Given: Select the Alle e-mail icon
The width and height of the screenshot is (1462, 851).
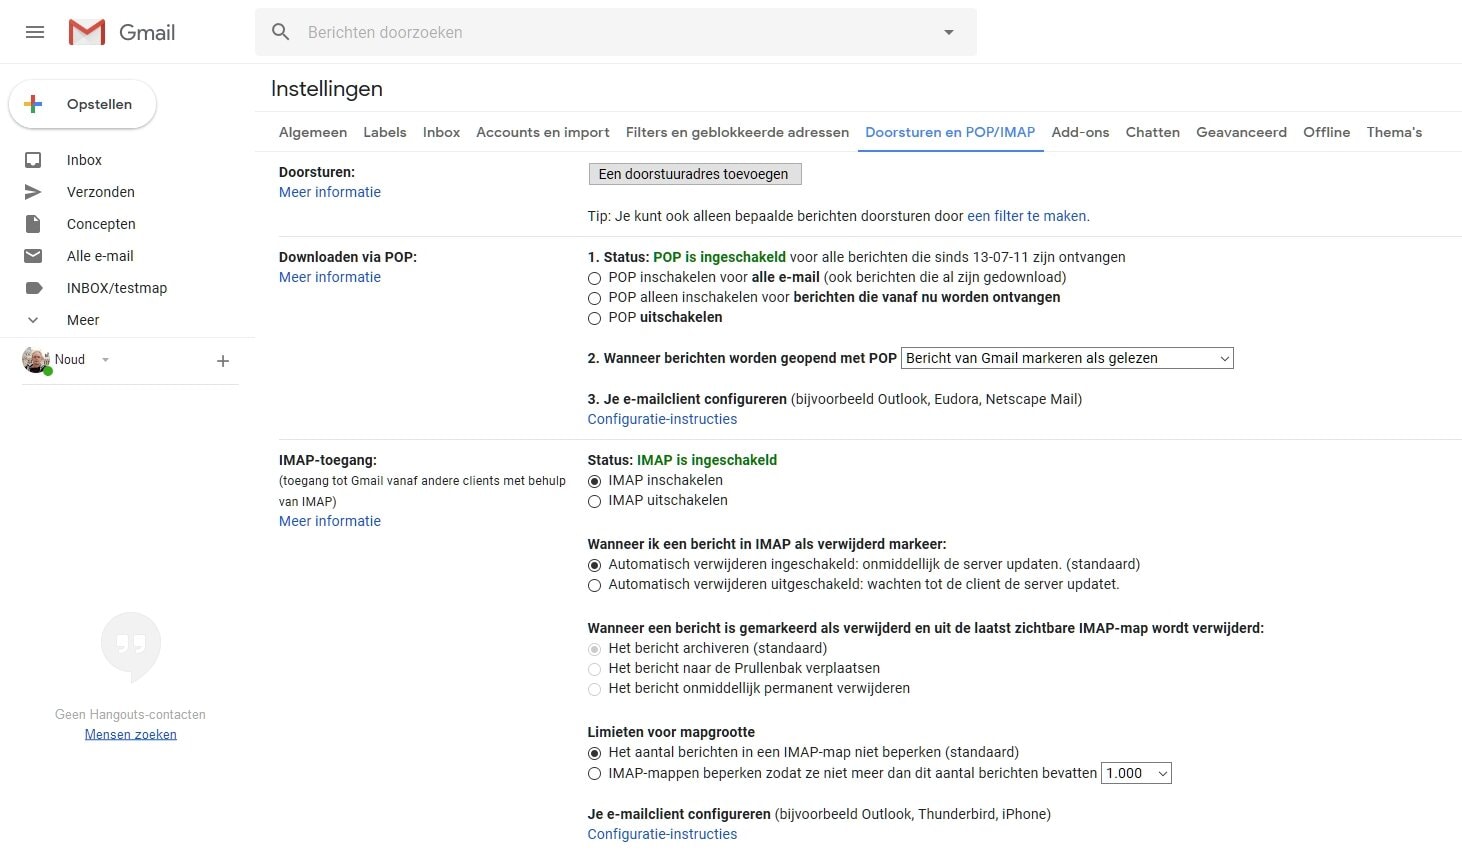Looking at the screenshot, I should 33,255.
